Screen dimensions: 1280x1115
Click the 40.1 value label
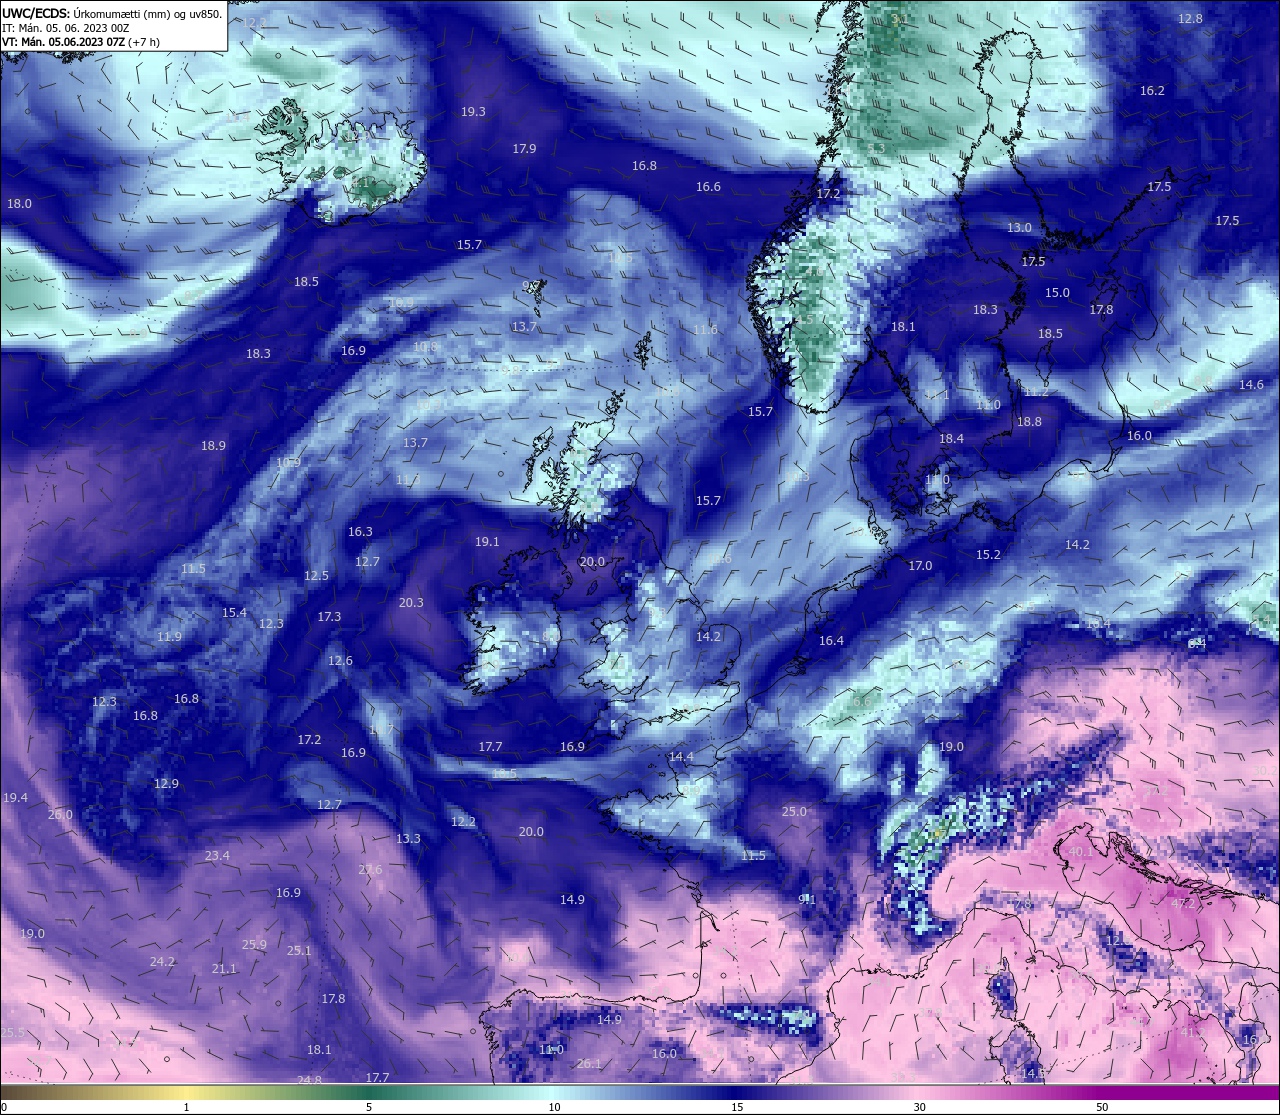click(1081, 852)
